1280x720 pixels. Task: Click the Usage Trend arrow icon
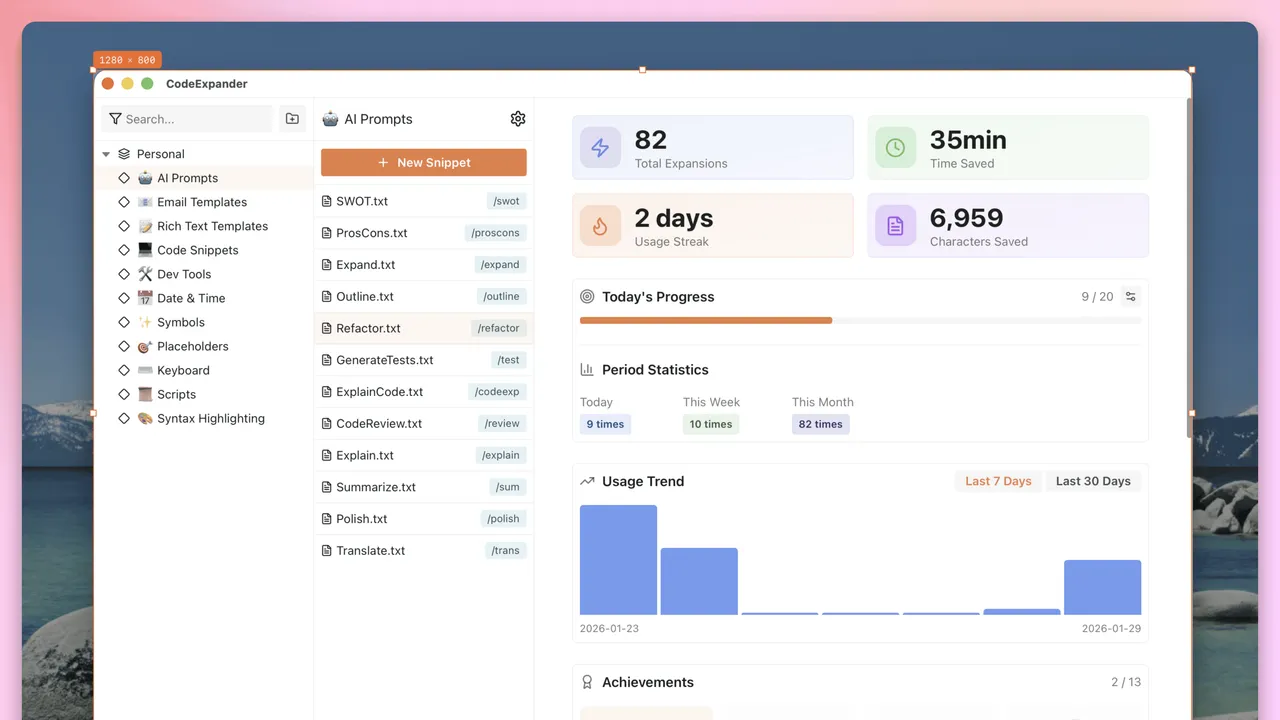pos(587,481)
